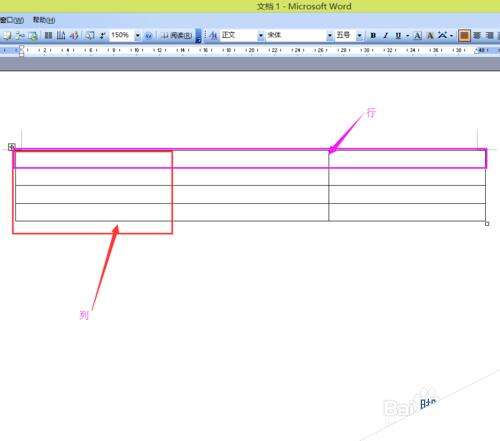Open the Help (帮助) menu
This screenshot has height=441, width=500.
[44, 20]
